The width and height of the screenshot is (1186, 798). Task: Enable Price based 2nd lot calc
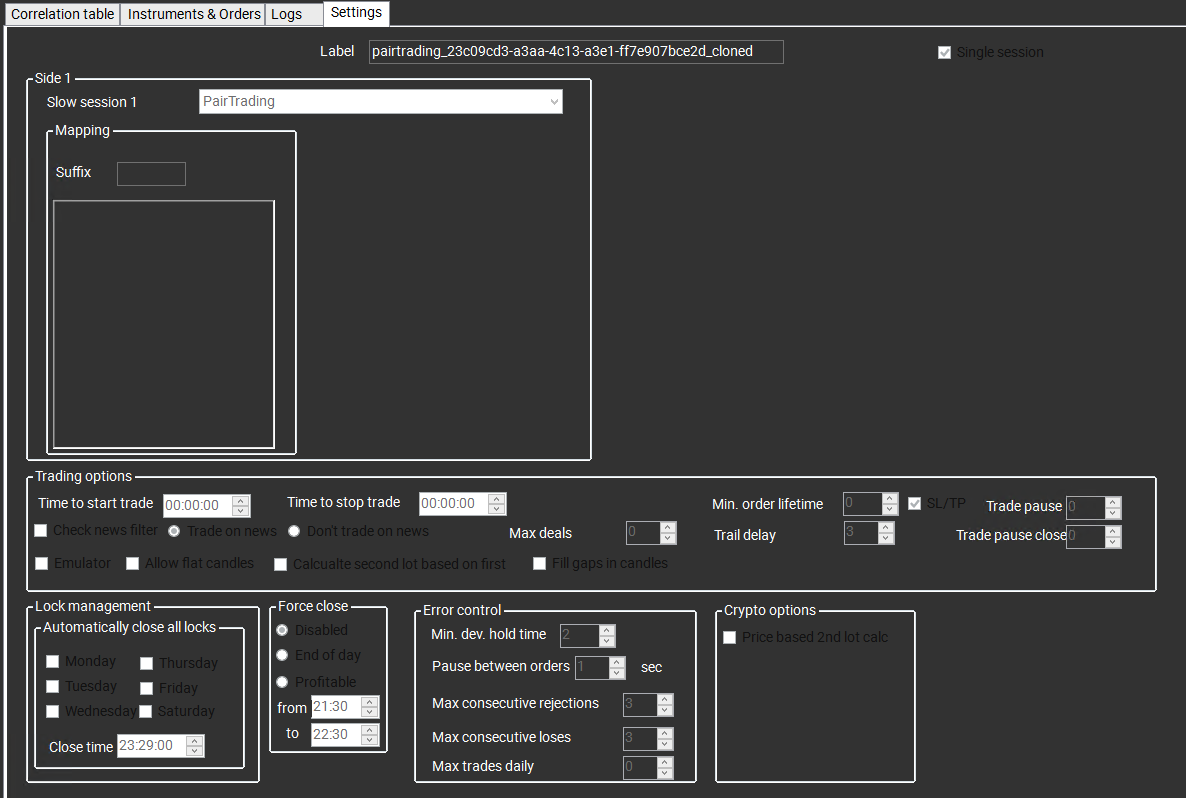(730, 637)
